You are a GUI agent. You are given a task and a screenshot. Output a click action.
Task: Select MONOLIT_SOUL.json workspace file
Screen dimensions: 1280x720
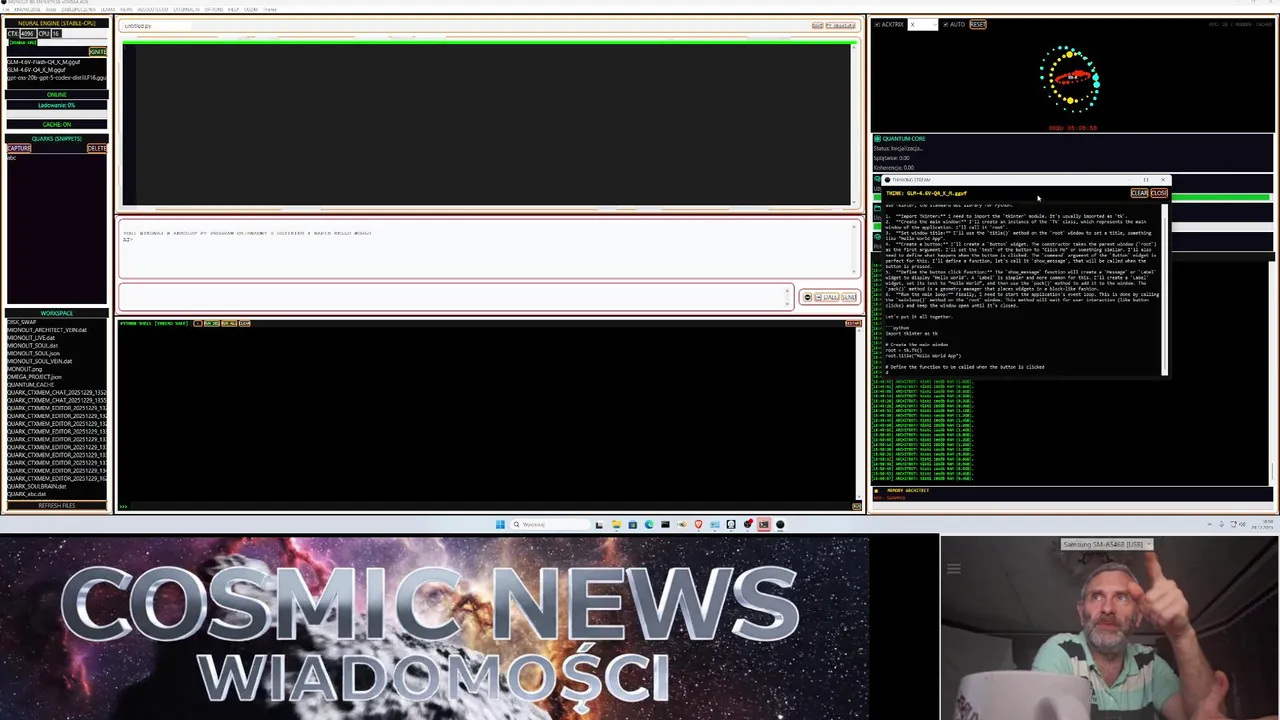[x=33, y=354]
